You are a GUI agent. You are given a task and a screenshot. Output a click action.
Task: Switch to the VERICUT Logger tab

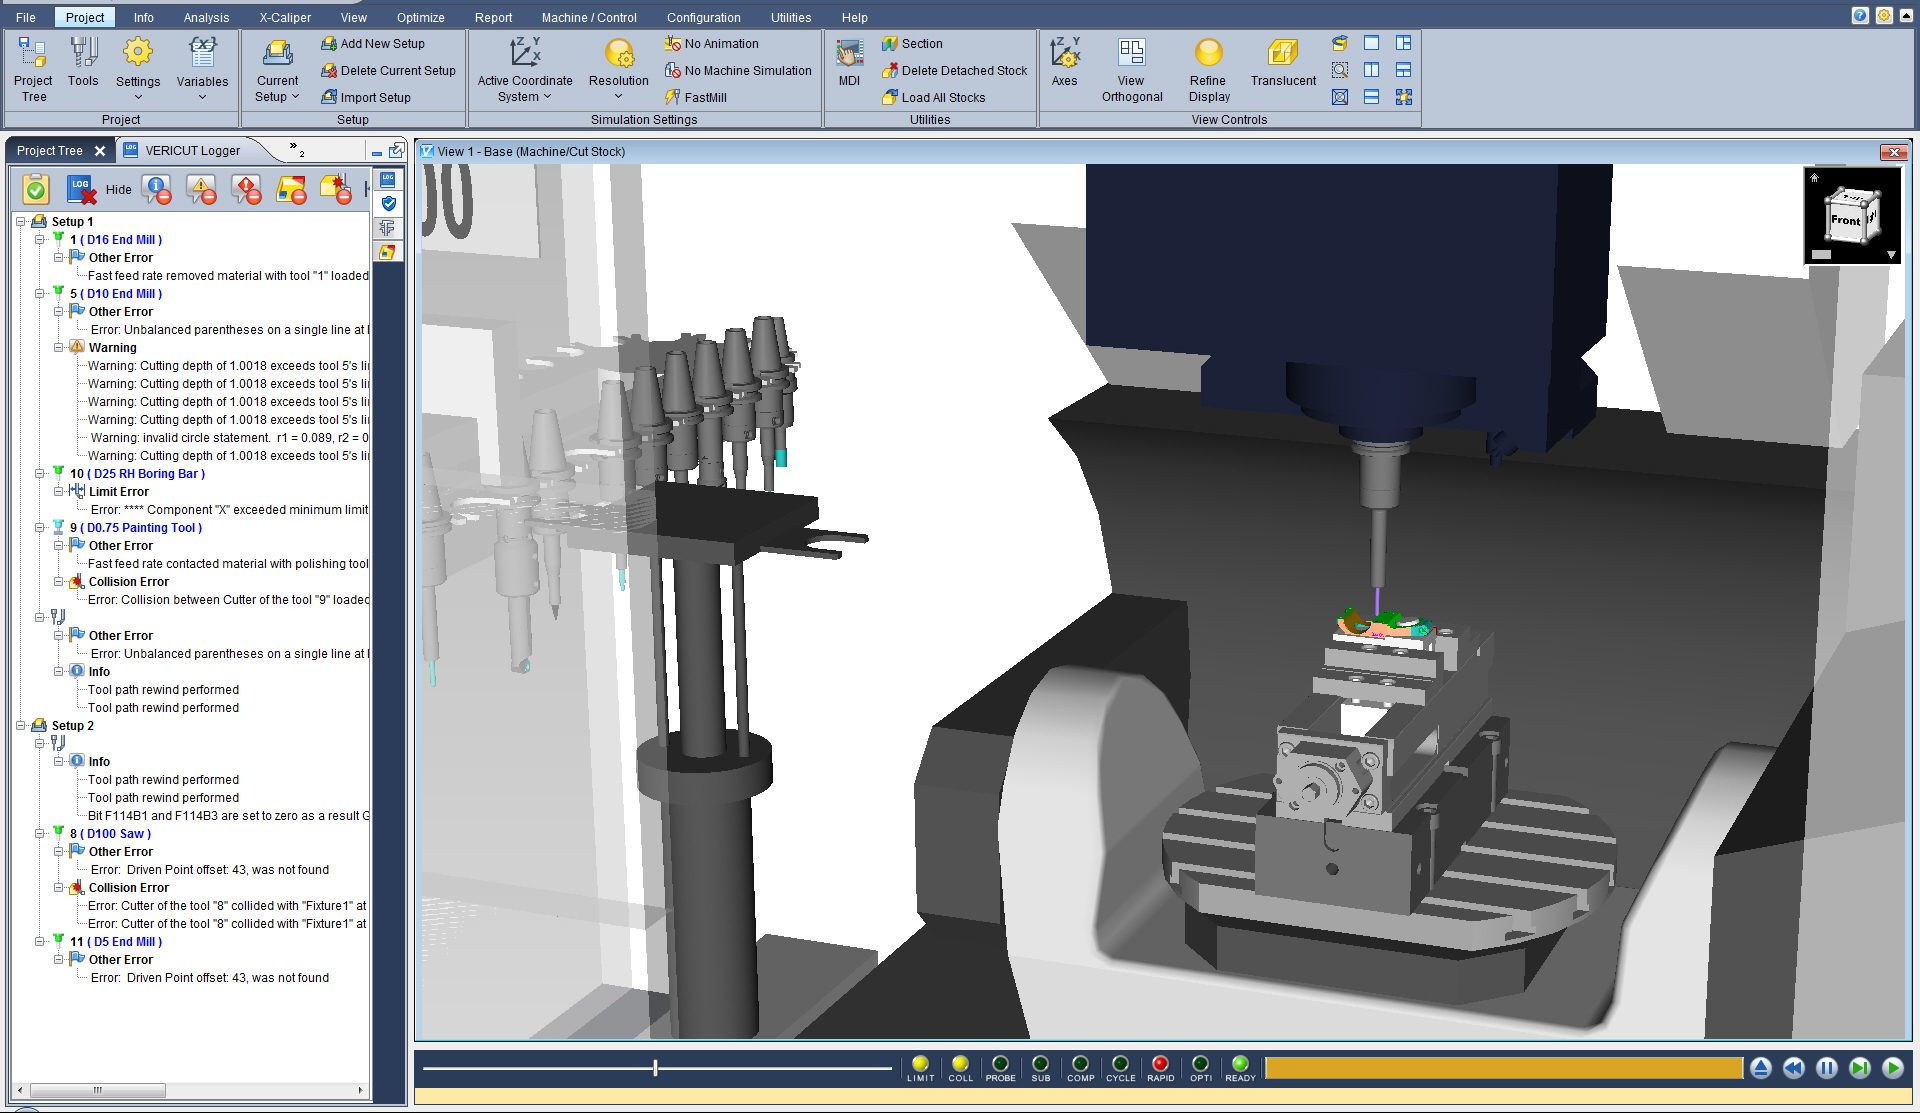[x=190, y=150]
